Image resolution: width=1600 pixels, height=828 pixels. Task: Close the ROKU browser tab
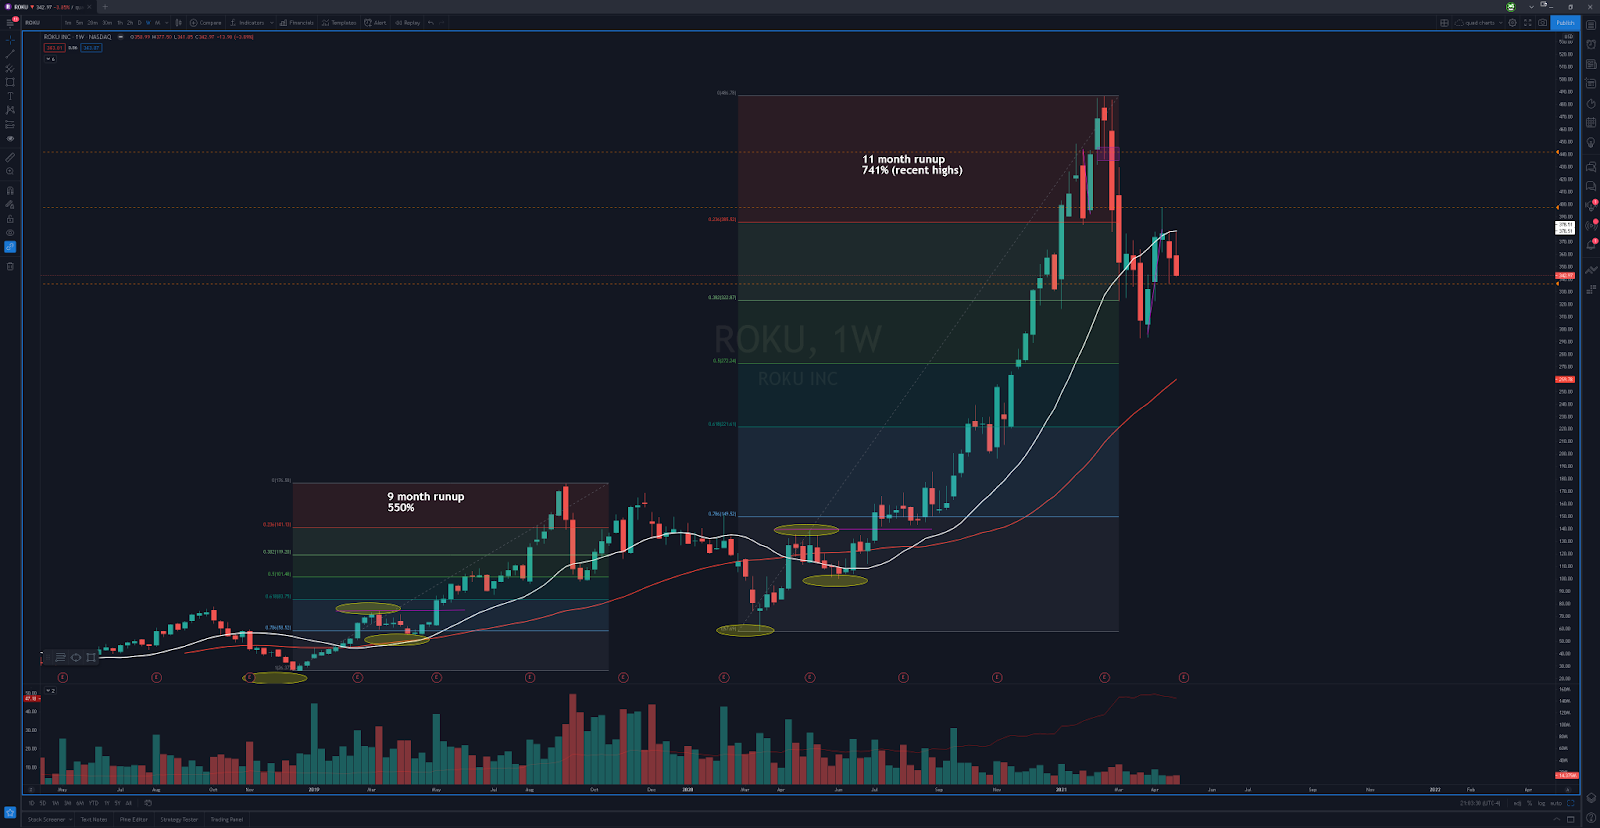tap(88, 6)
